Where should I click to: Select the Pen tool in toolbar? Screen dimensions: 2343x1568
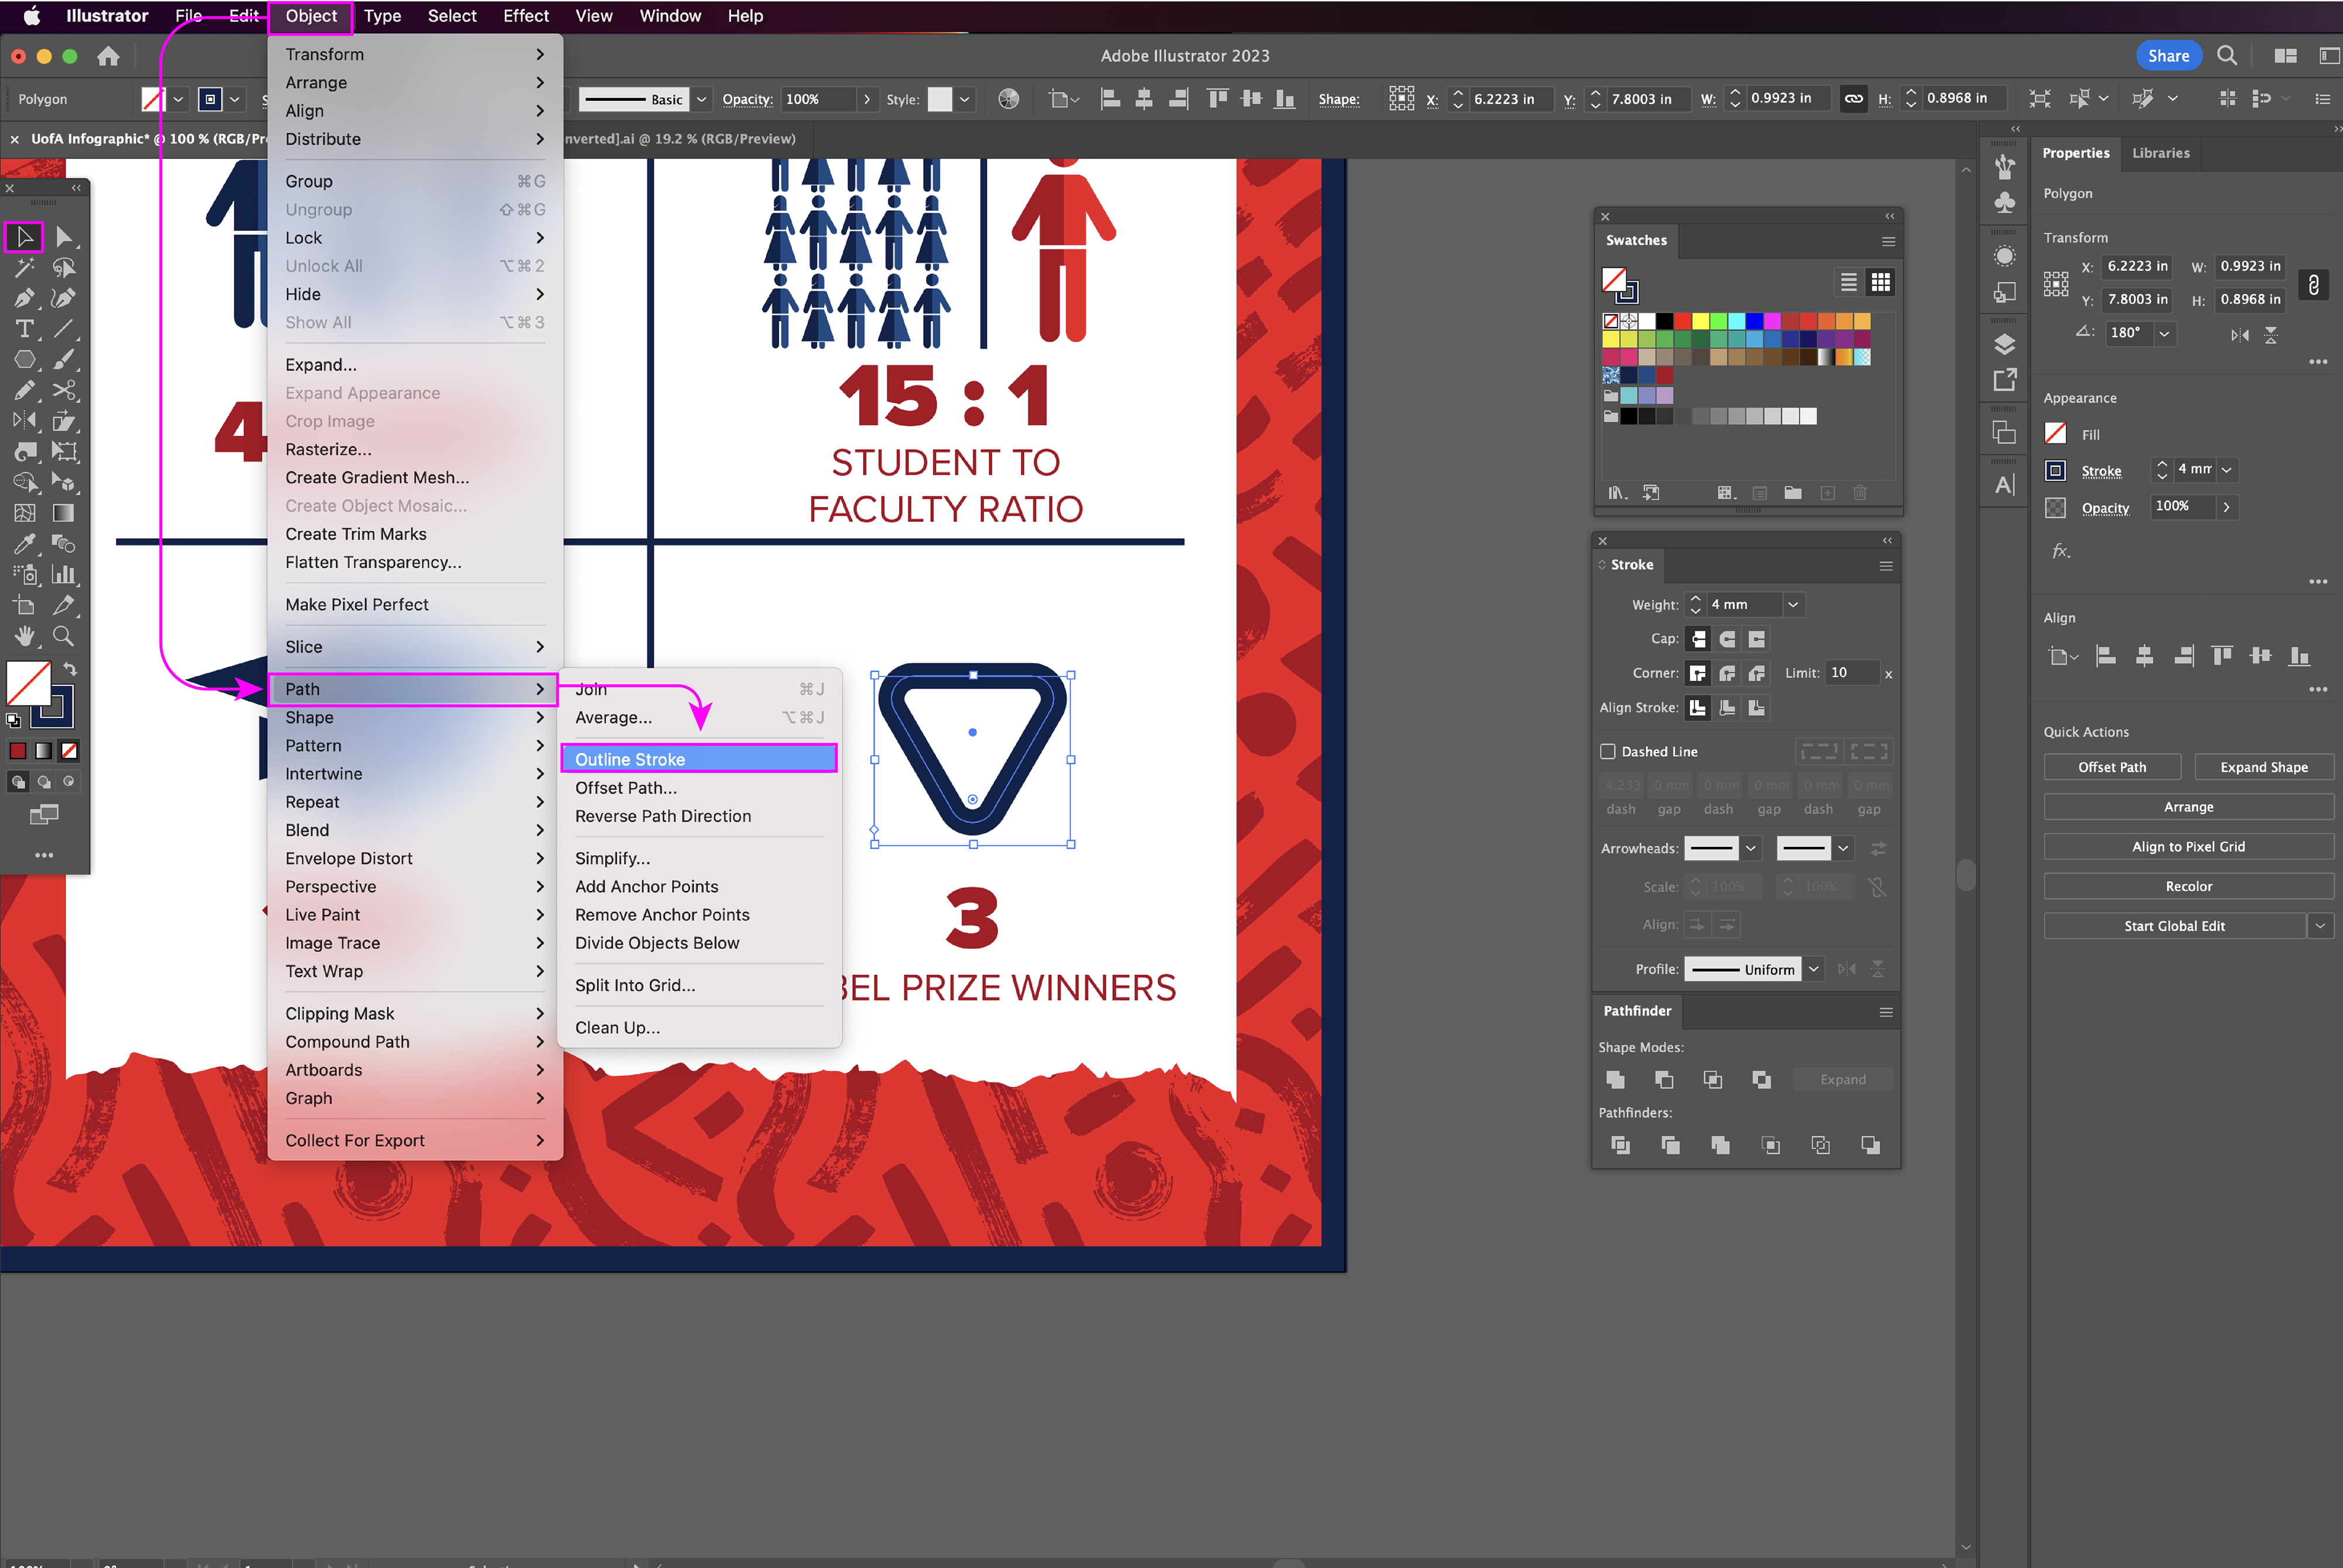tap(24, 298)
